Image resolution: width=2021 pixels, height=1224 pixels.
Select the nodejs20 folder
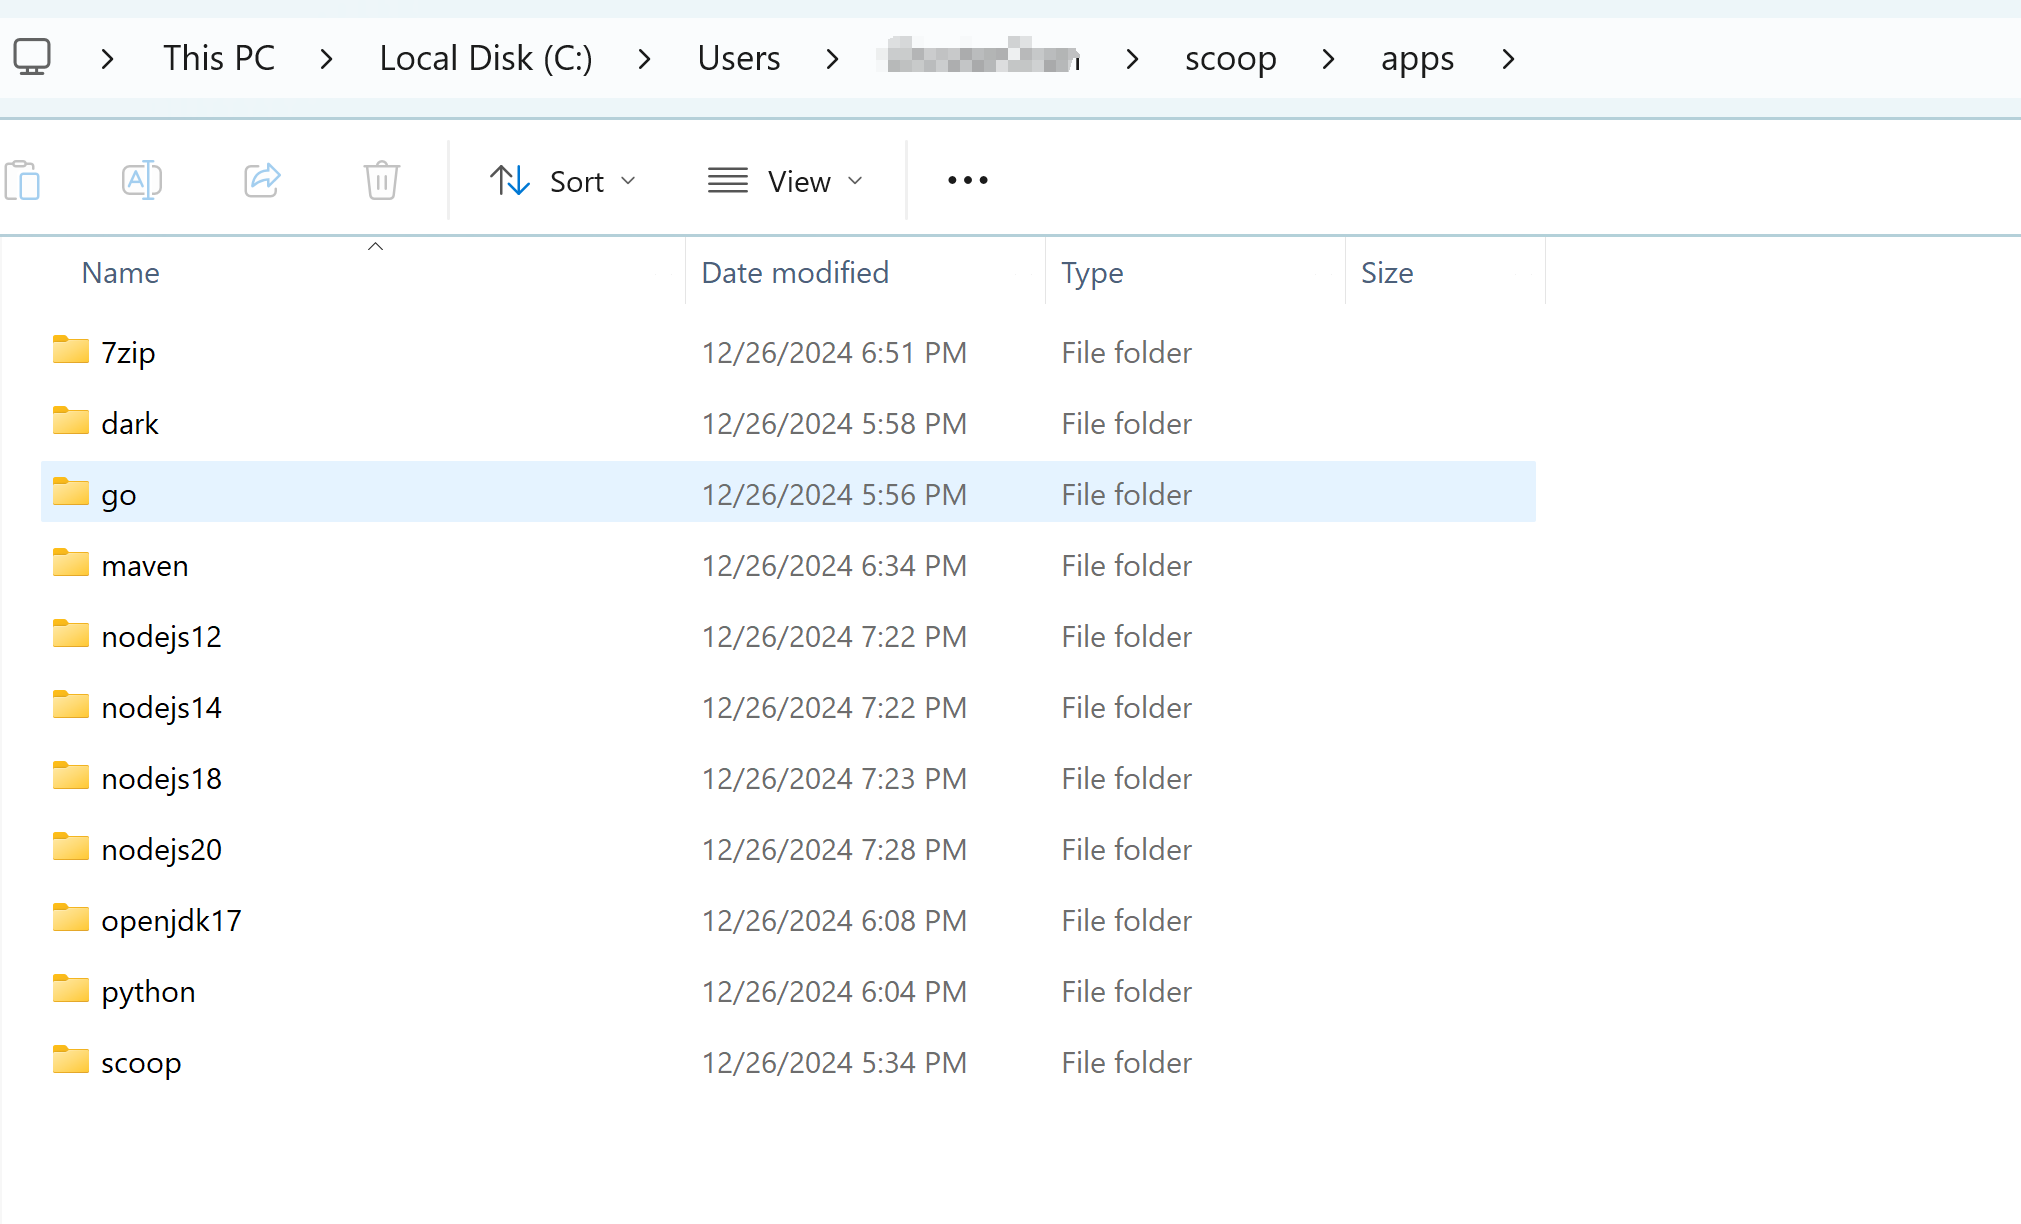(x=161, y=850)
